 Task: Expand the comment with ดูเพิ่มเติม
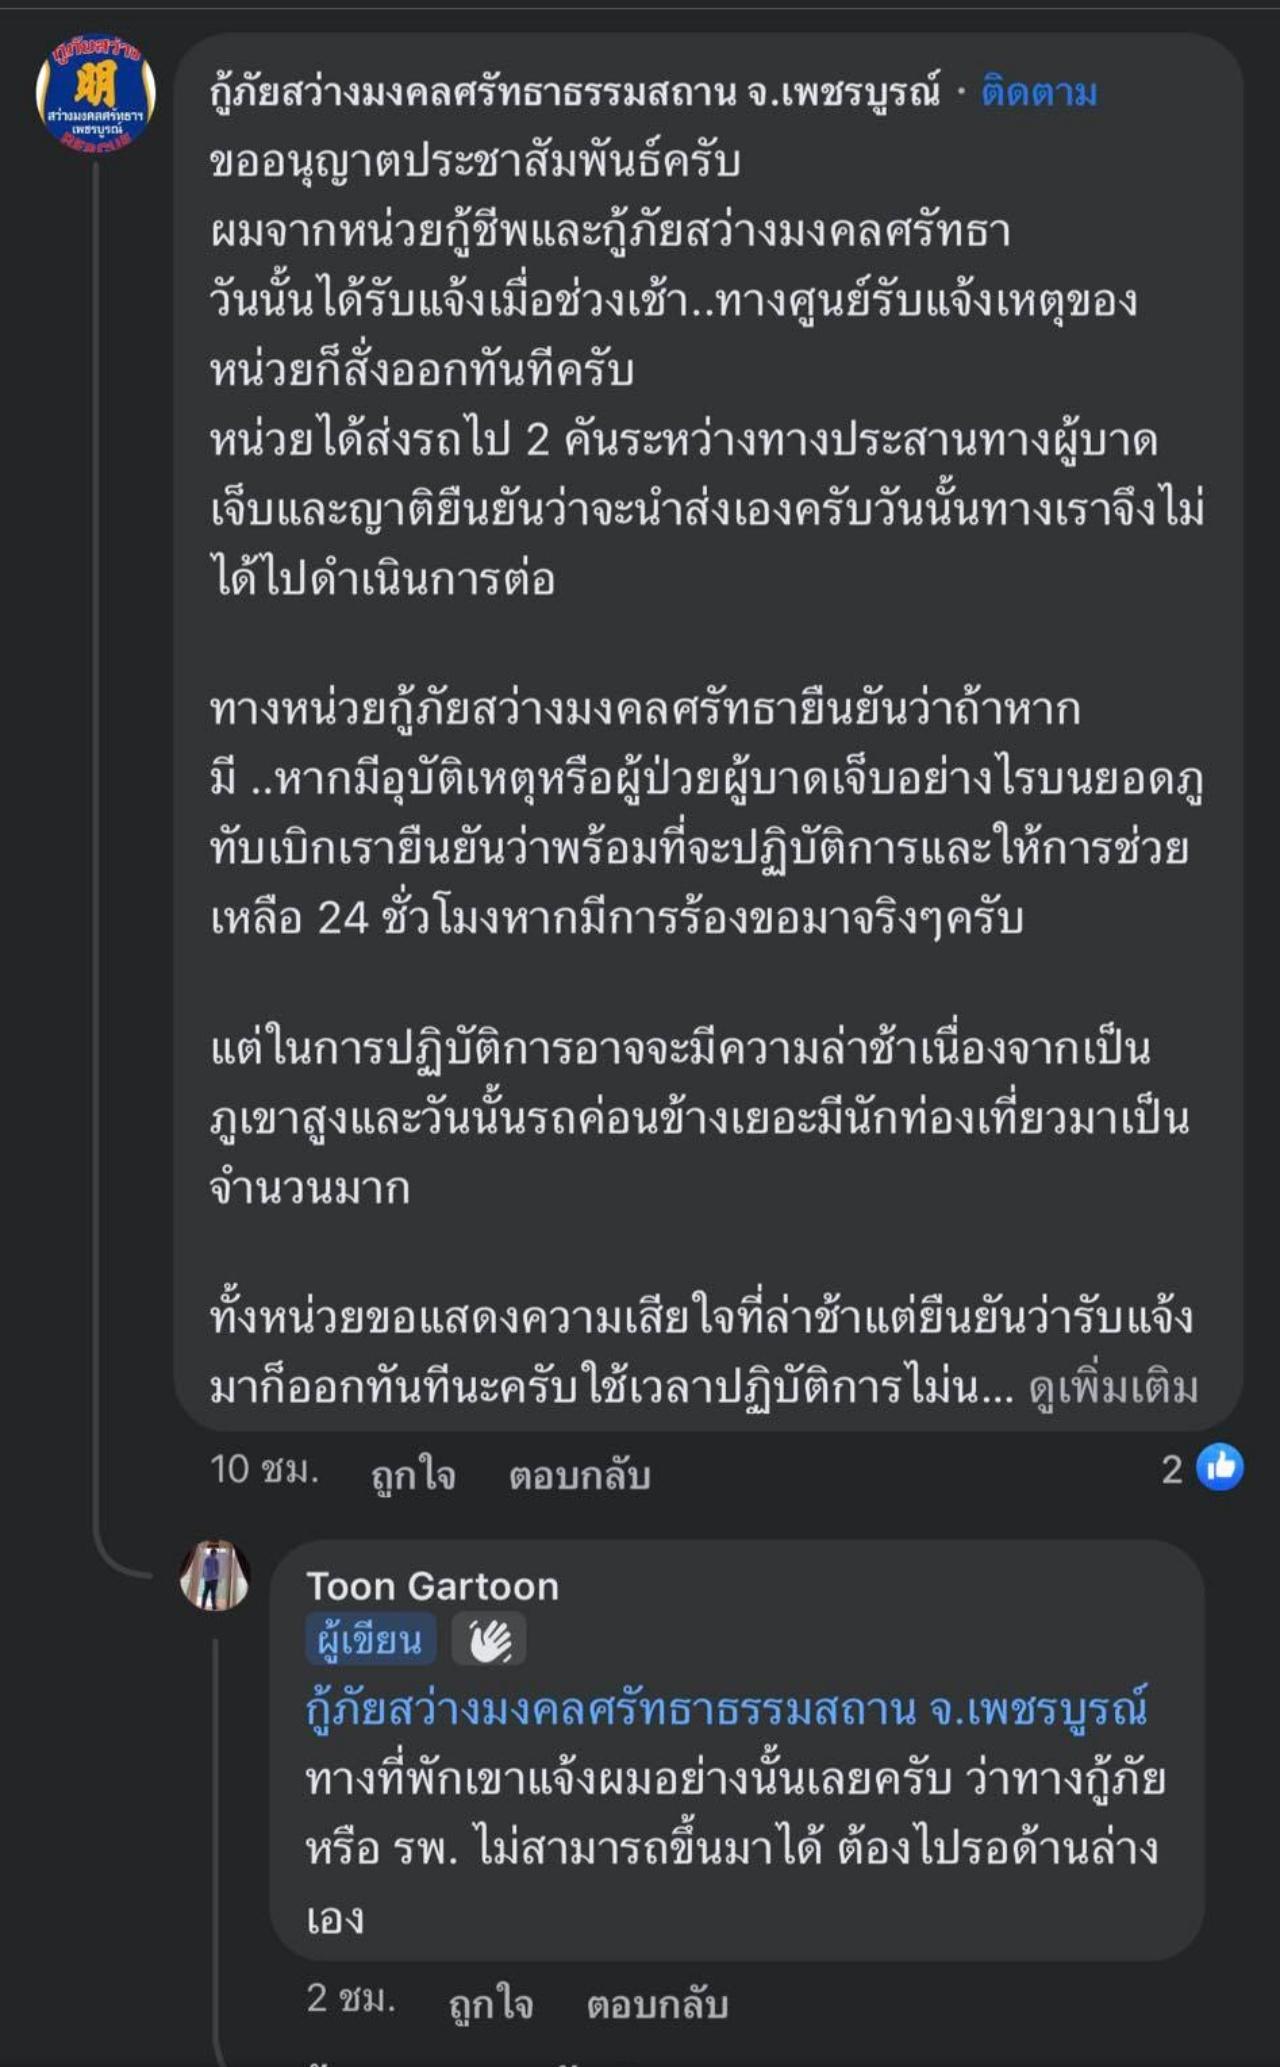pos(1113,1387)
